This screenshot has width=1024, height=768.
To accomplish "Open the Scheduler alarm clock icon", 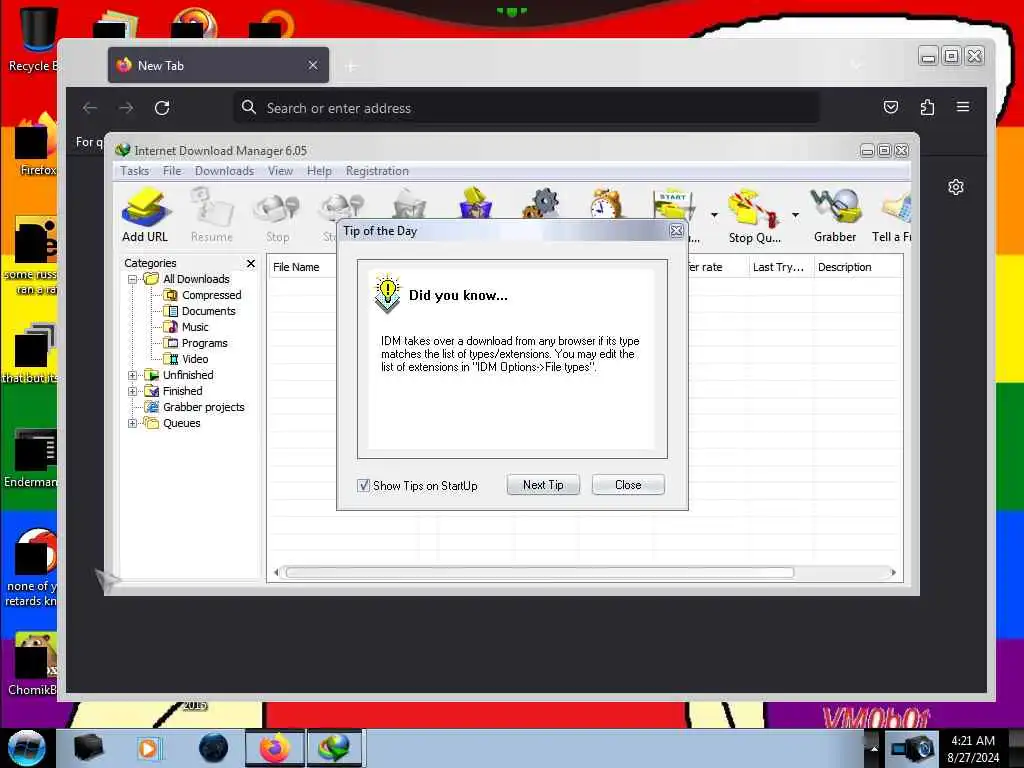I will (x=607, y=203).
